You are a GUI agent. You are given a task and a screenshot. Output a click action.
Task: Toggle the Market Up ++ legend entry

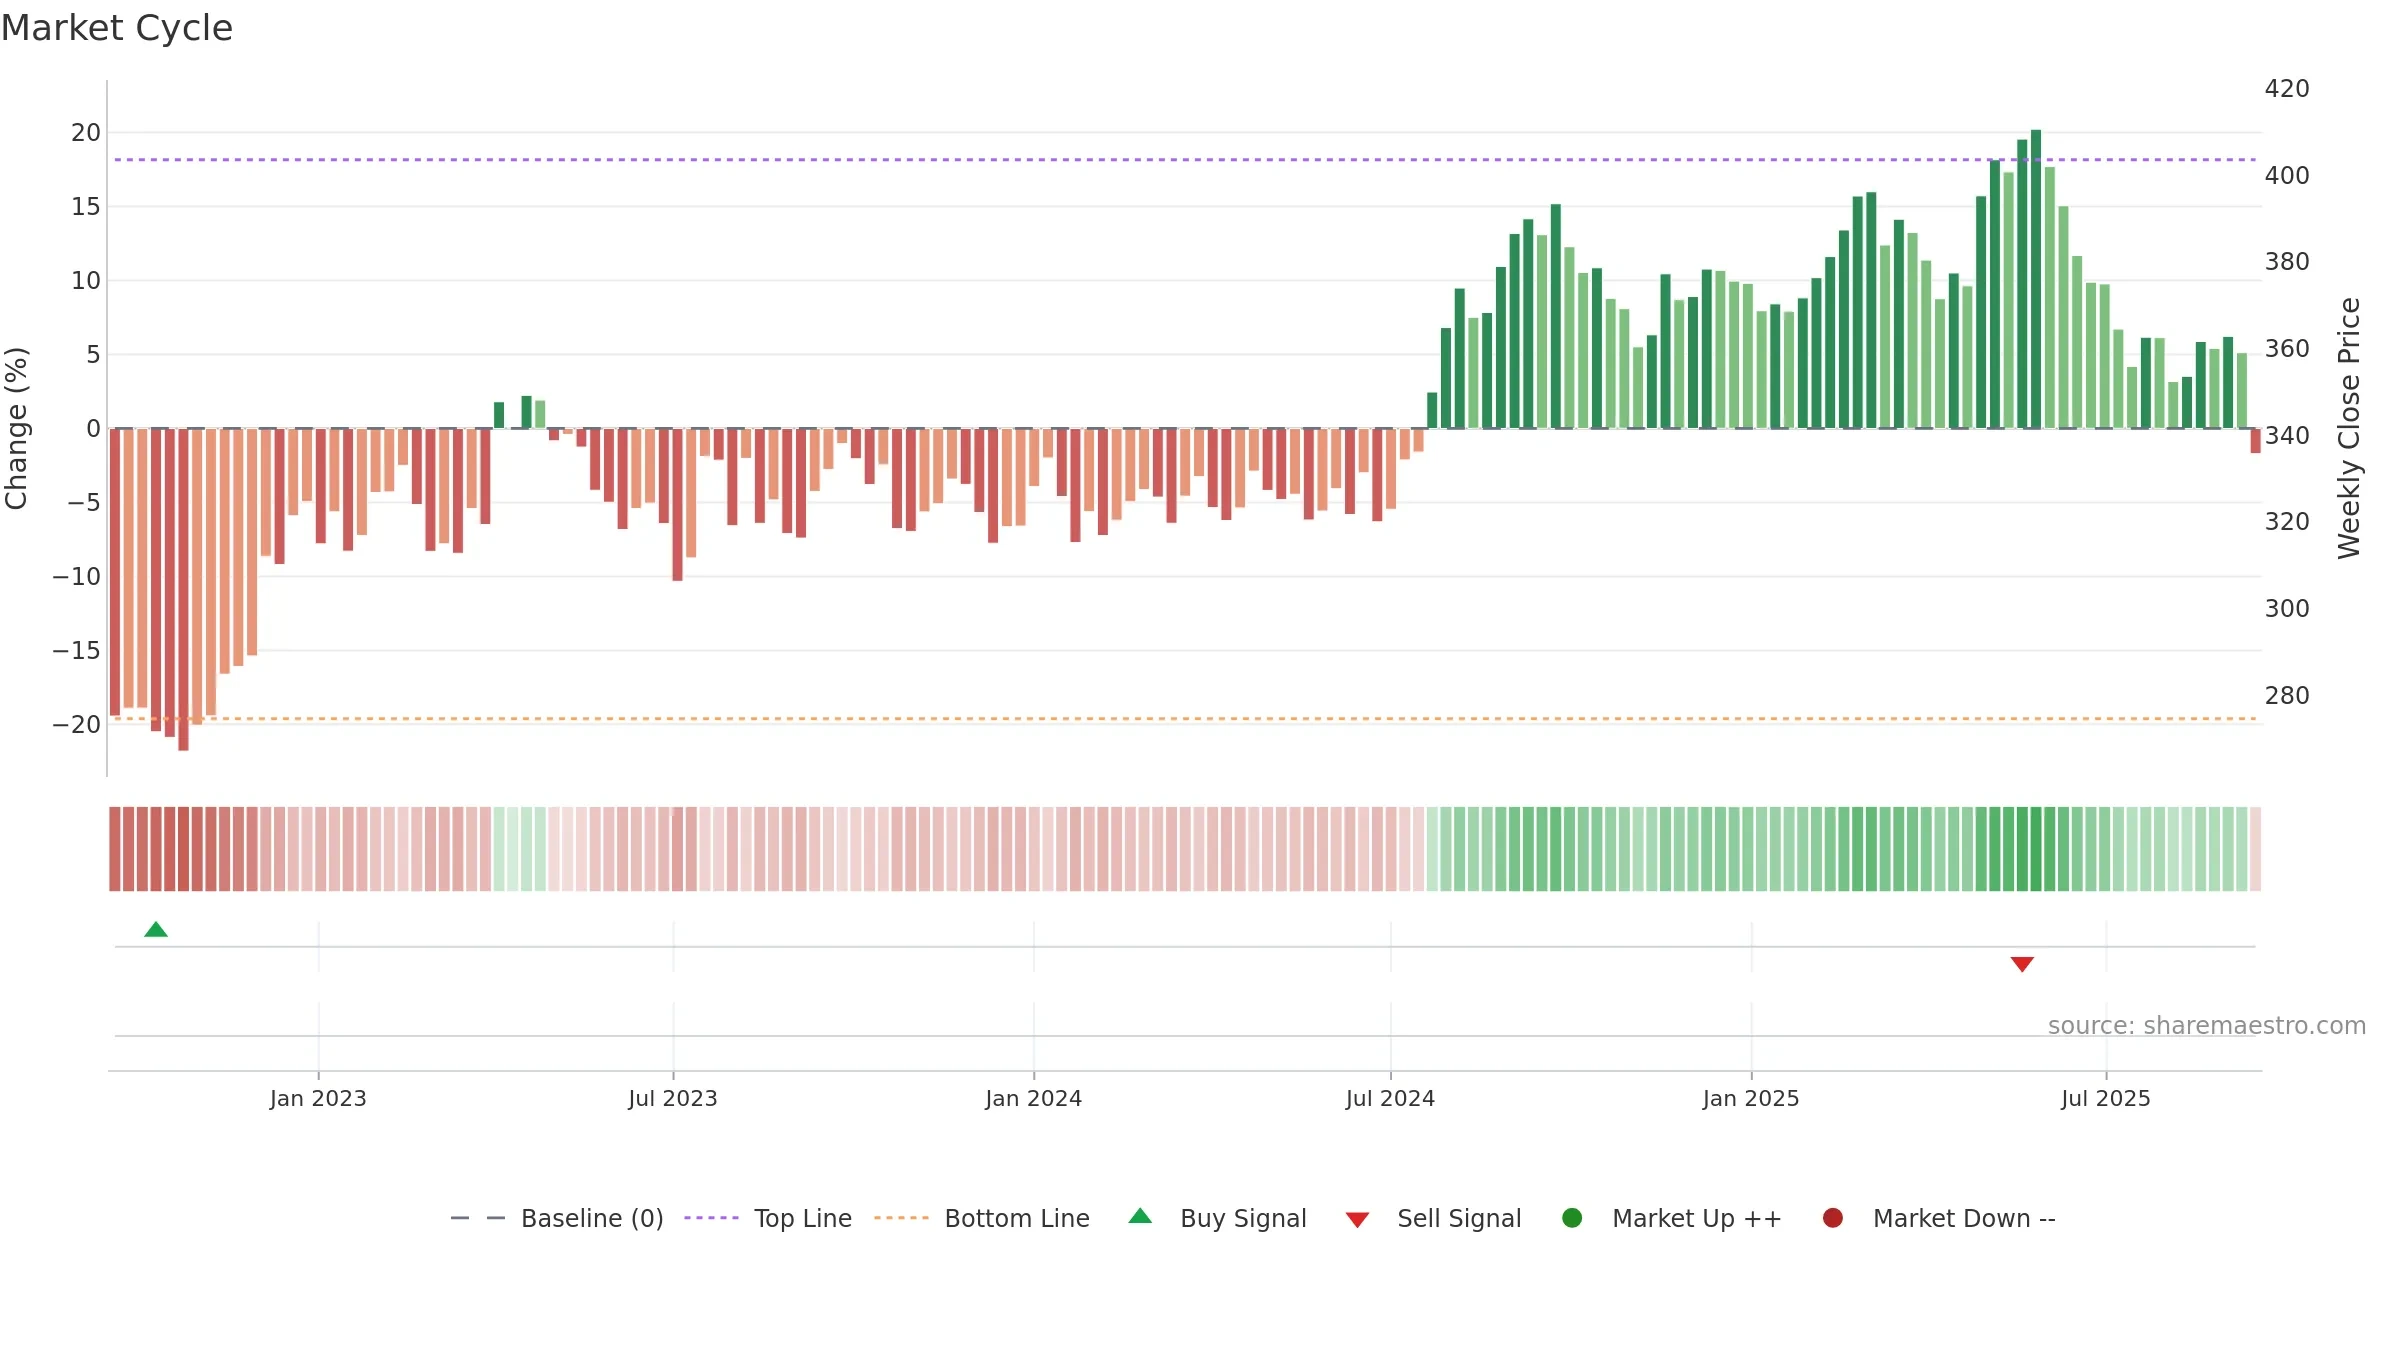click(x=1671, y=1218)
